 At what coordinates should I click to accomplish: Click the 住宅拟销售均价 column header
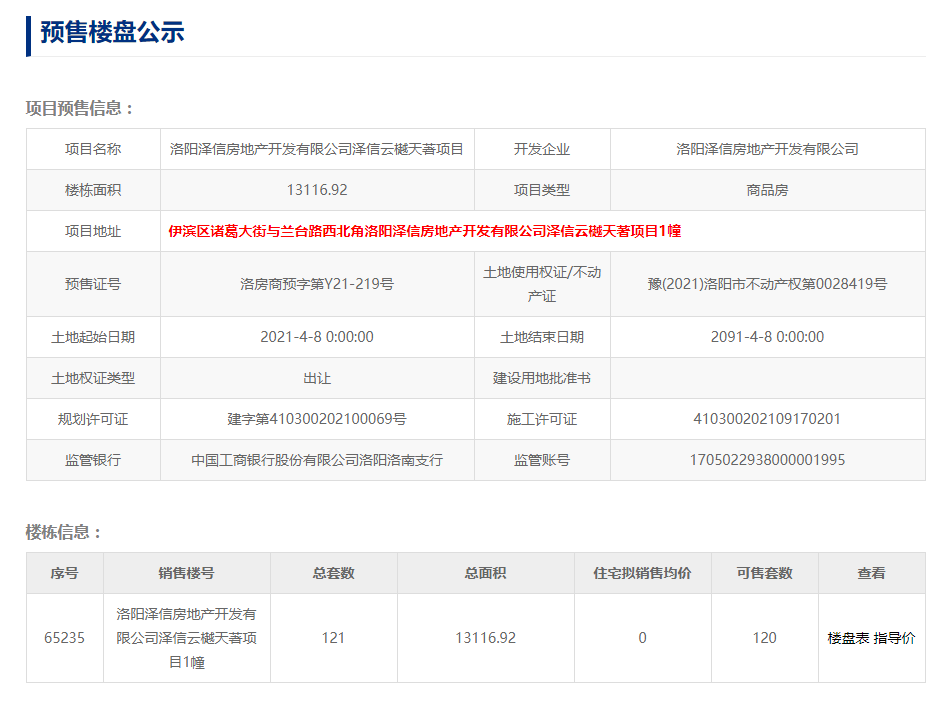point(643,573)
